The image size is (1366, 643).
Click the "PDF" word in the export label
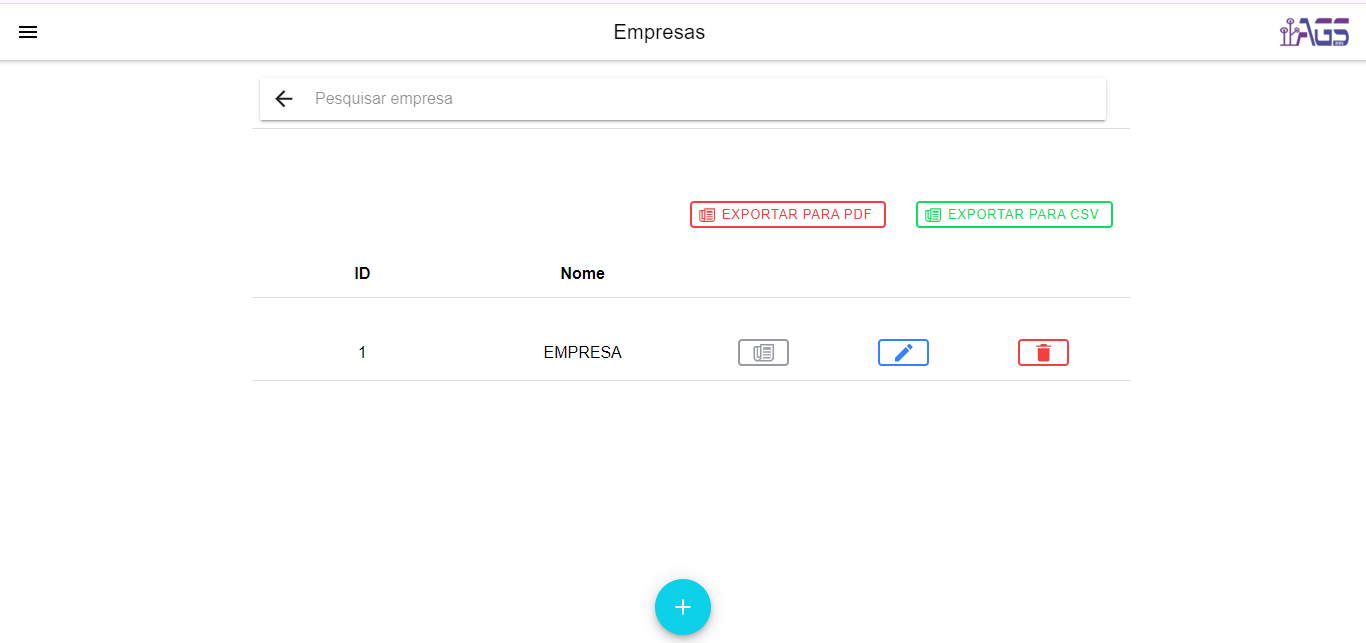pyautogui.click(x=856, y=214)
